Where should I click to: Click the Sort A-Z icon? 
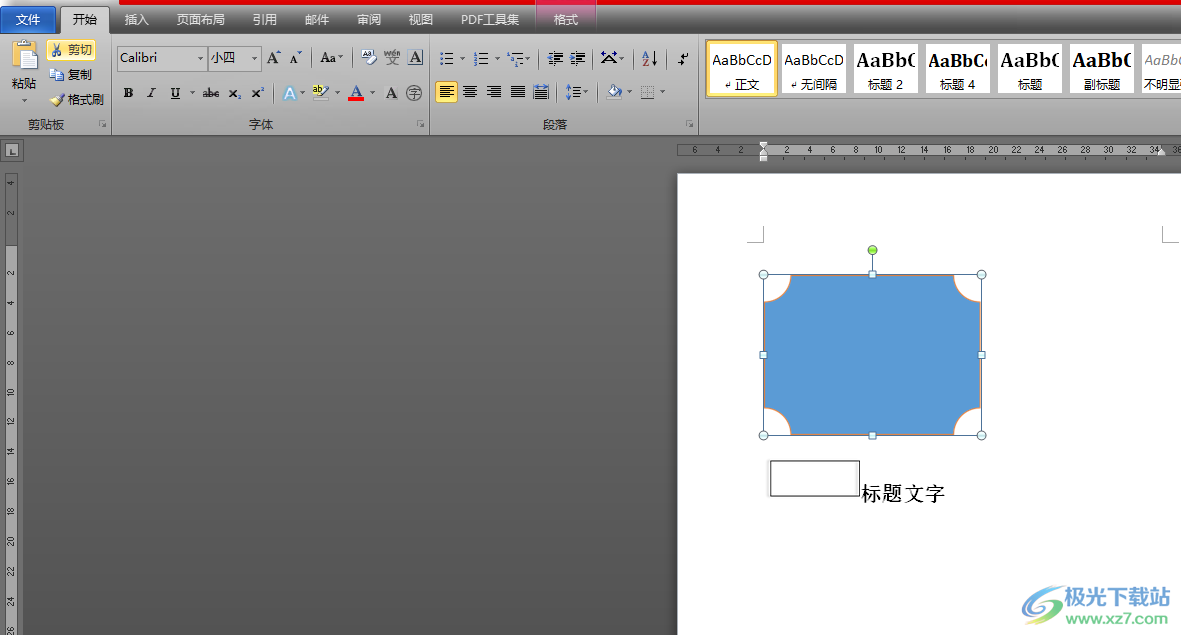click(649, 58)
